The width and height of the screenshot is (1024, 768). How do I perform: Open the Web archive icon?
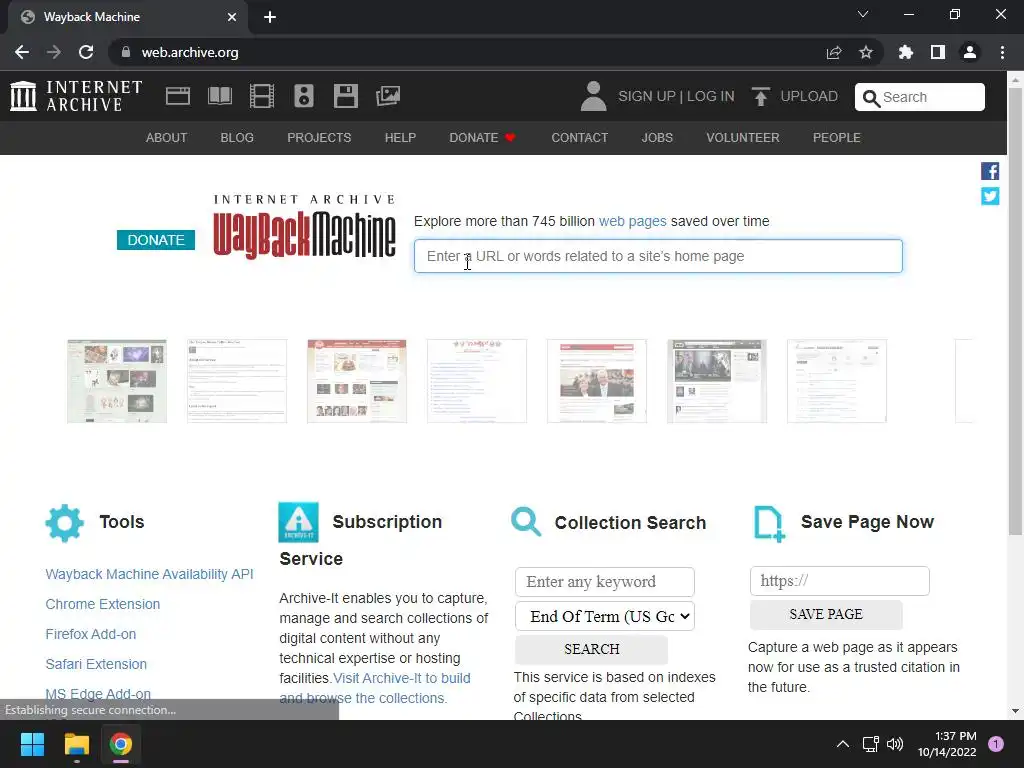[178, 96]
